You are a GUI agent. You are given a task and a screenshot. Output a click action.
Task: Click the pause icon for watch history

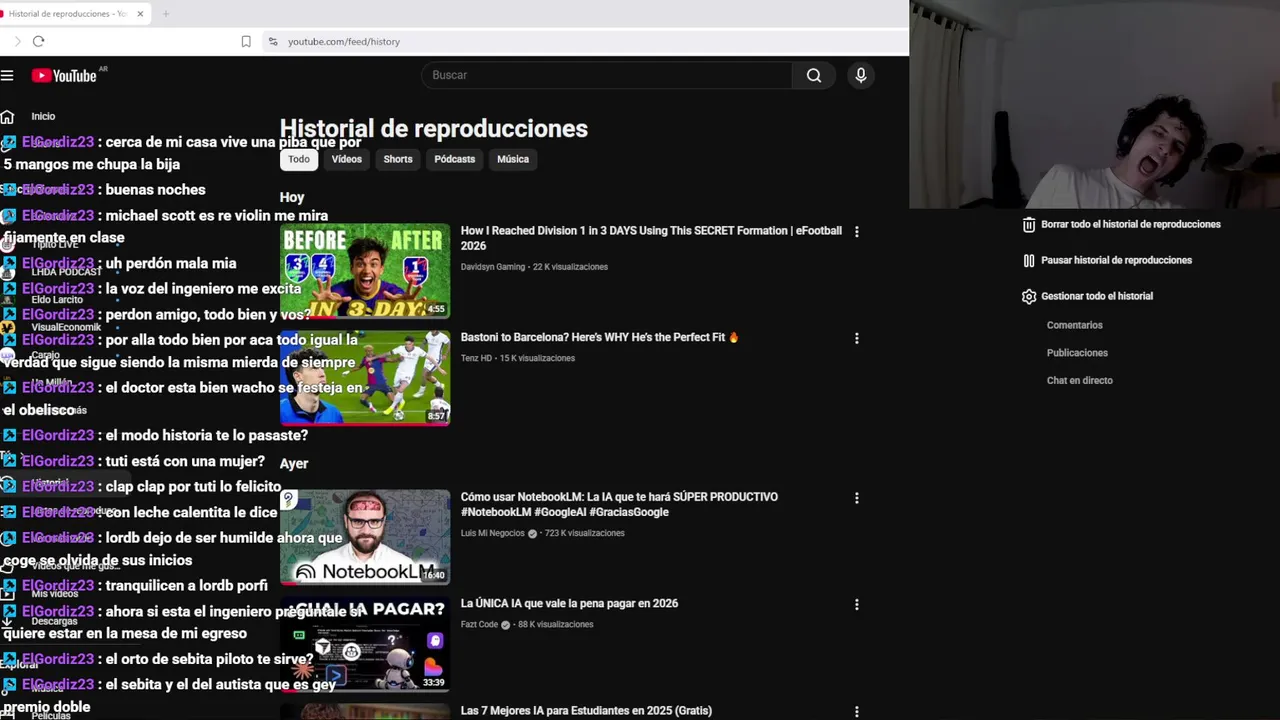1028,260
